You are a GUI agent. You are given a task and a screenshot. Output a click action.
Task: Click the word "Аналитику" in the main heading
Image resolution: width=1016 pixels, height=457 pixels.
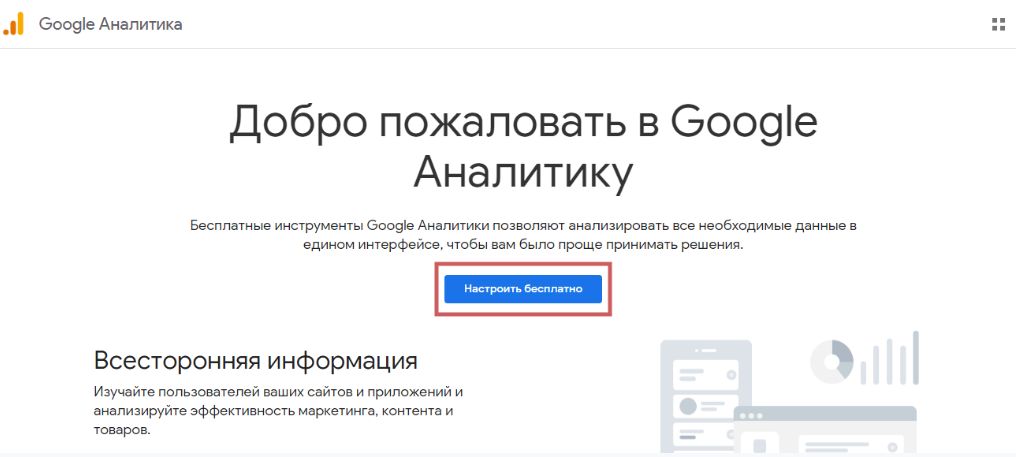pyautogui.click(x=523, y=174)
